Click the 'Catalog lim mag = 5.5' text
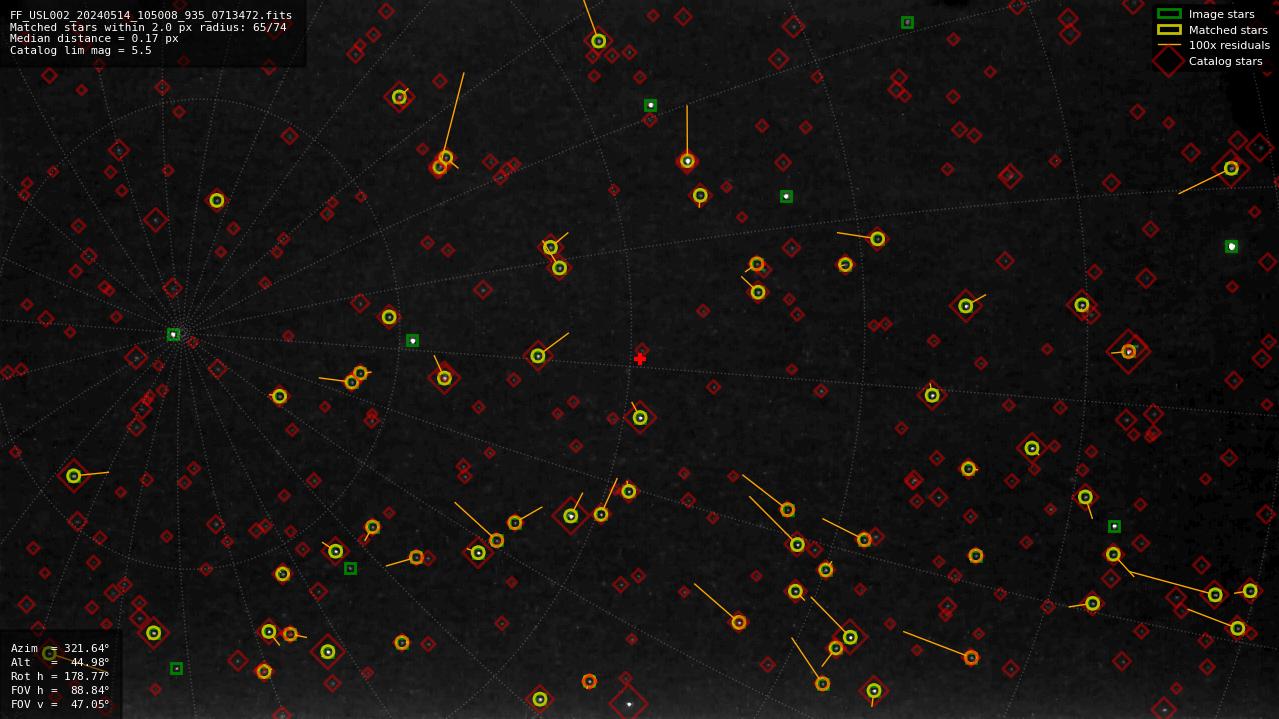This screenshot has height=719, width=1279. pos(81,50)
